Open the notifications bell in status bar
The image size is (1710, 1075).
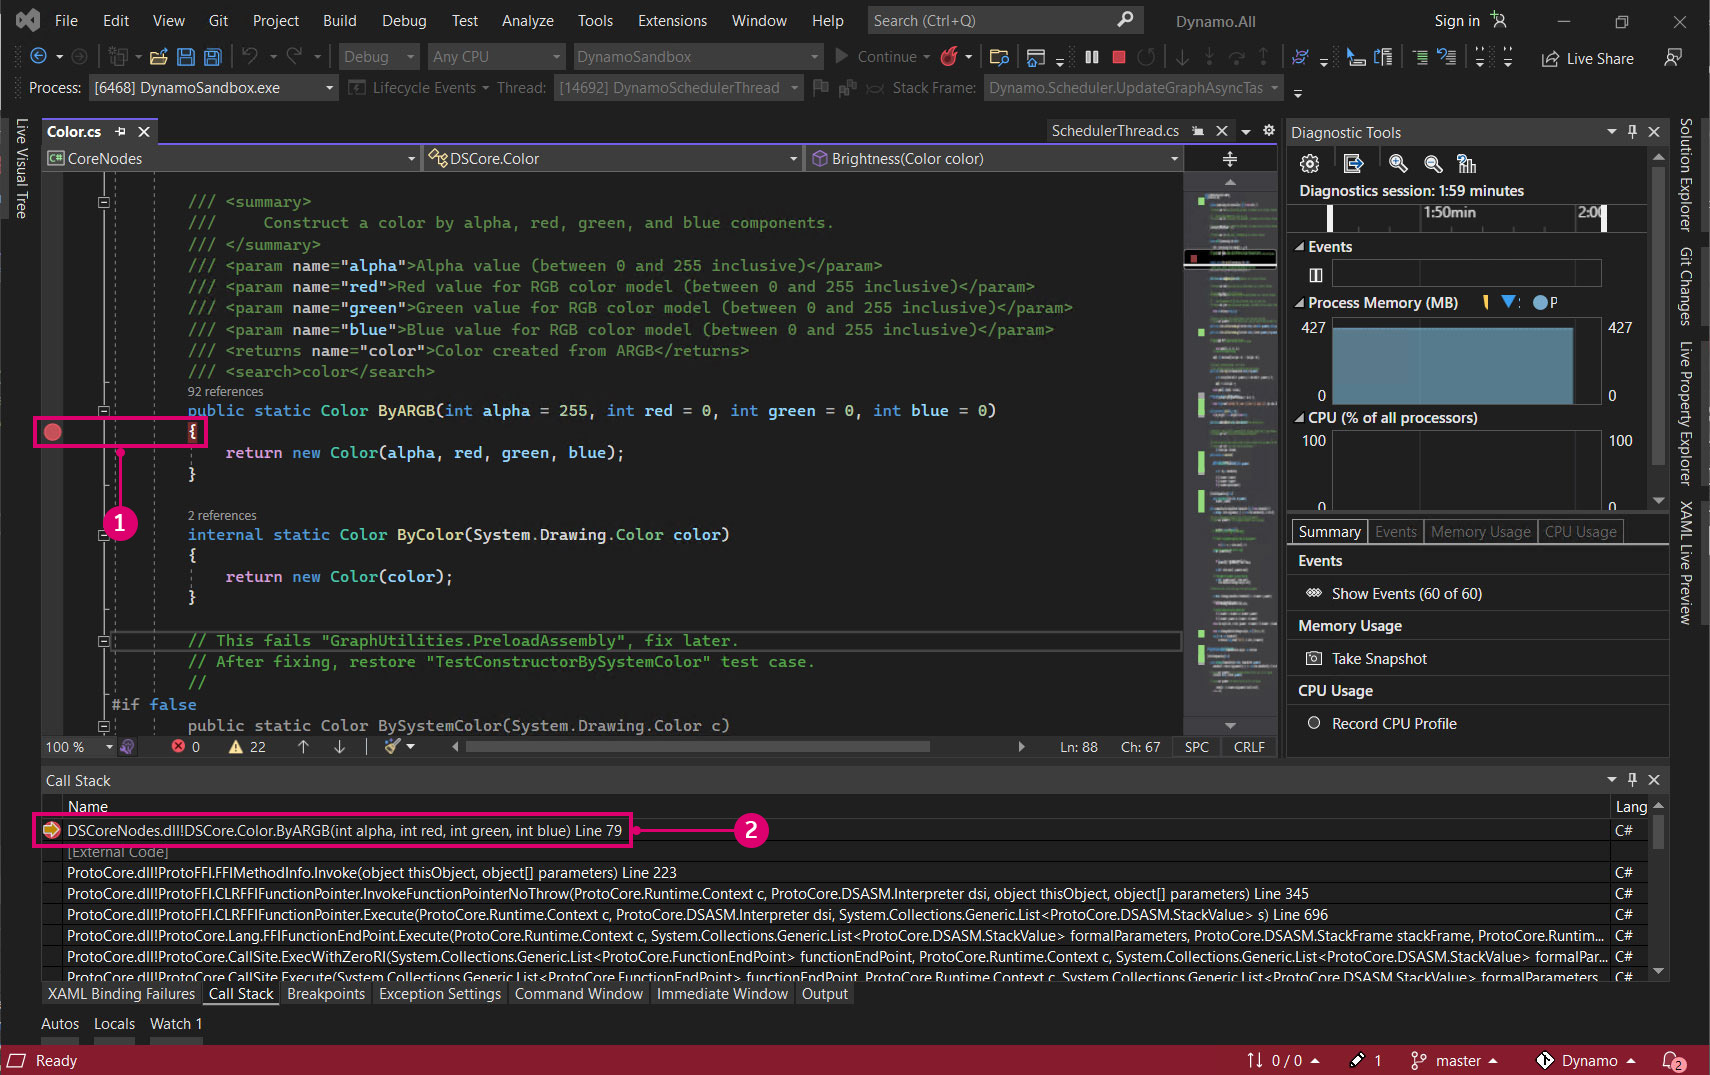[x=1674, y=1061]
